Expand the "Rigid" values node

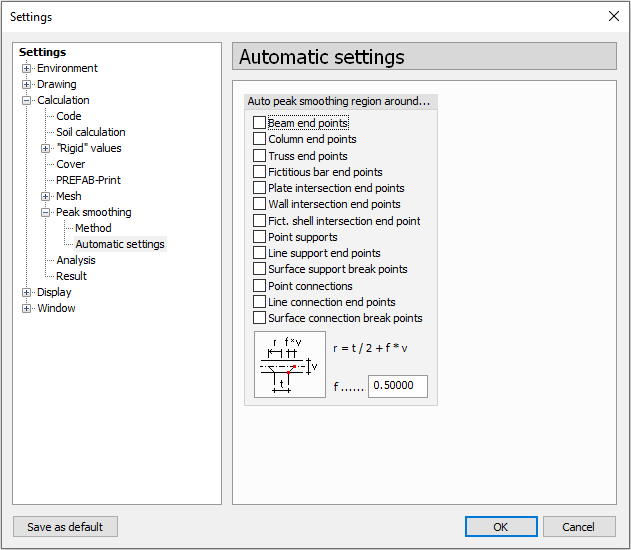click(x=46, y=148)
